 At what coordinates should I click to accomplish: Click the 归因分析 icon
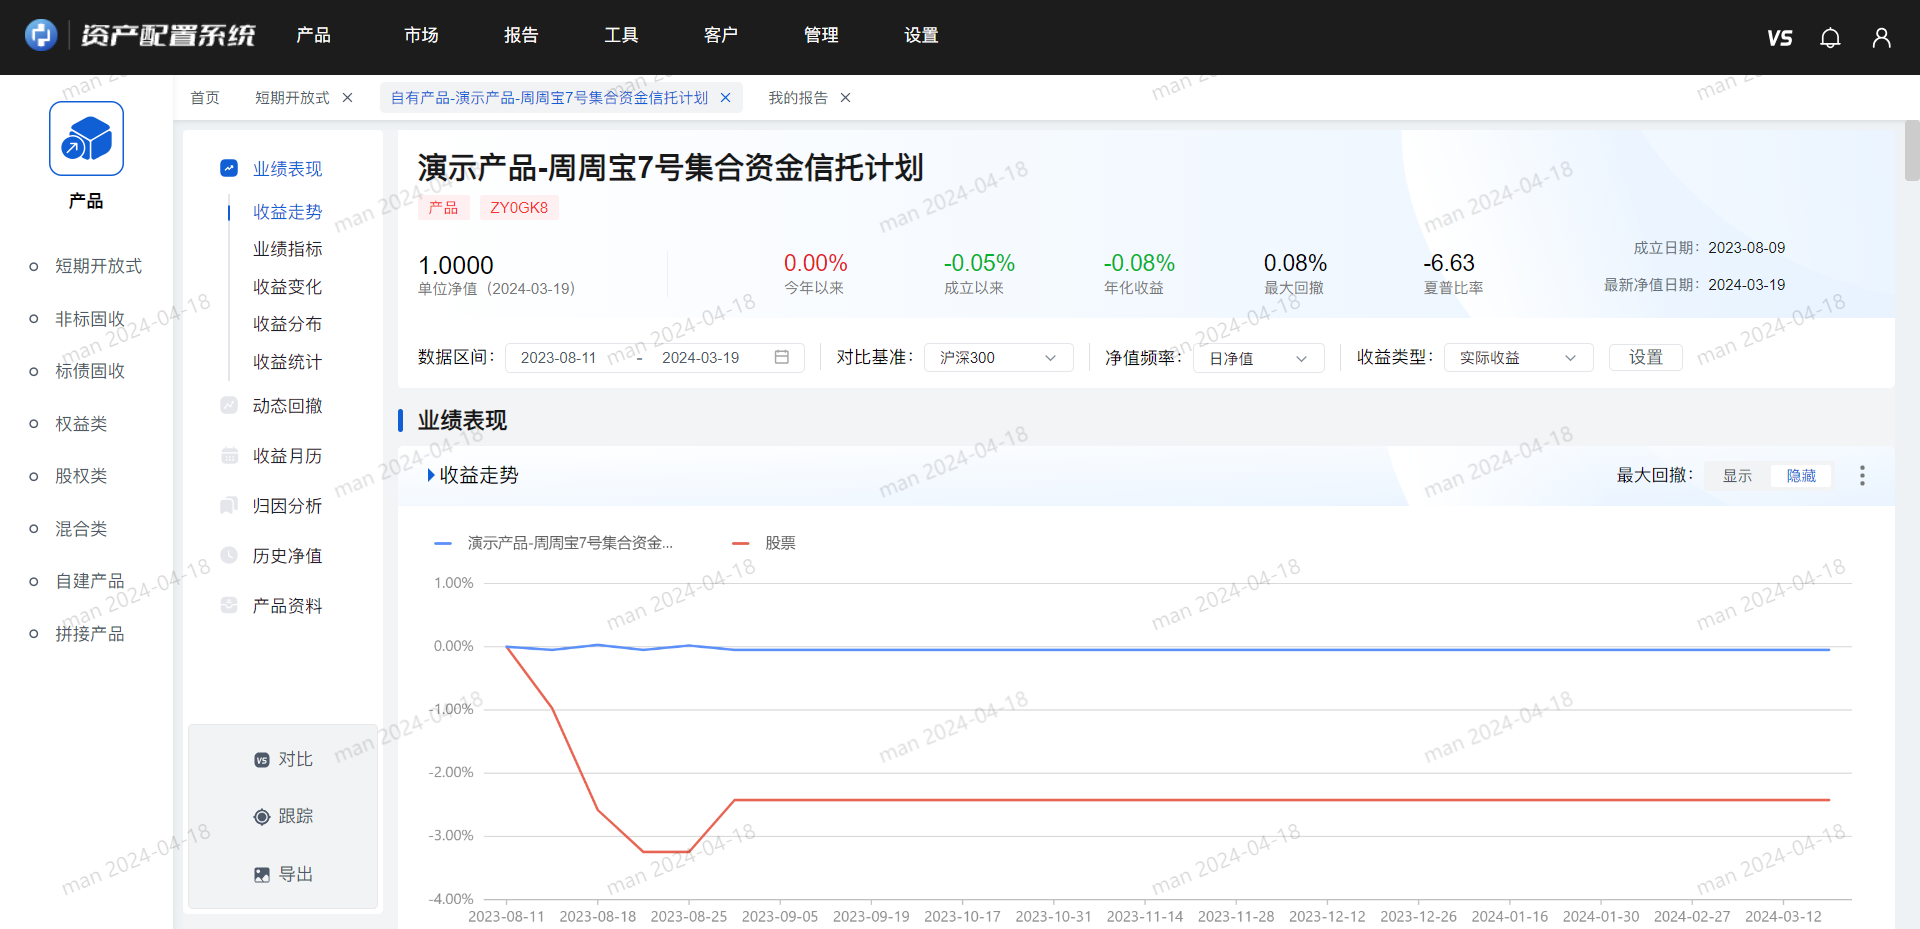[229, 505]
